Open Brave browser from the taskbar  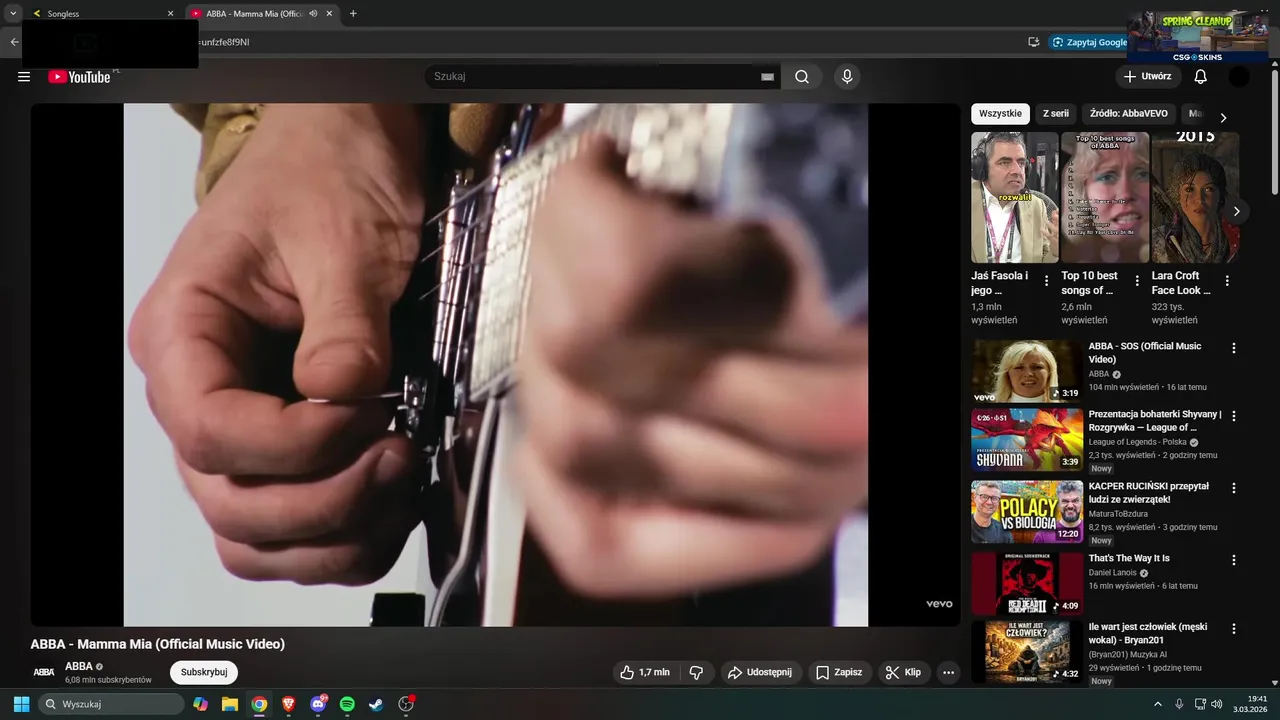tap(289, 704)
